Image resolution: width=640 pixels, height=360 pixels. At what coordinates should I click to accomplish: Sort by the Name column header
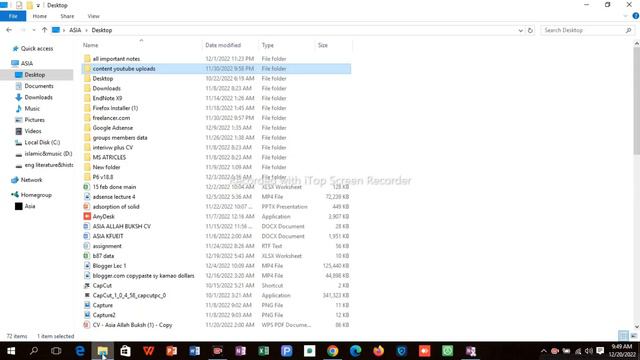point(91,45)
